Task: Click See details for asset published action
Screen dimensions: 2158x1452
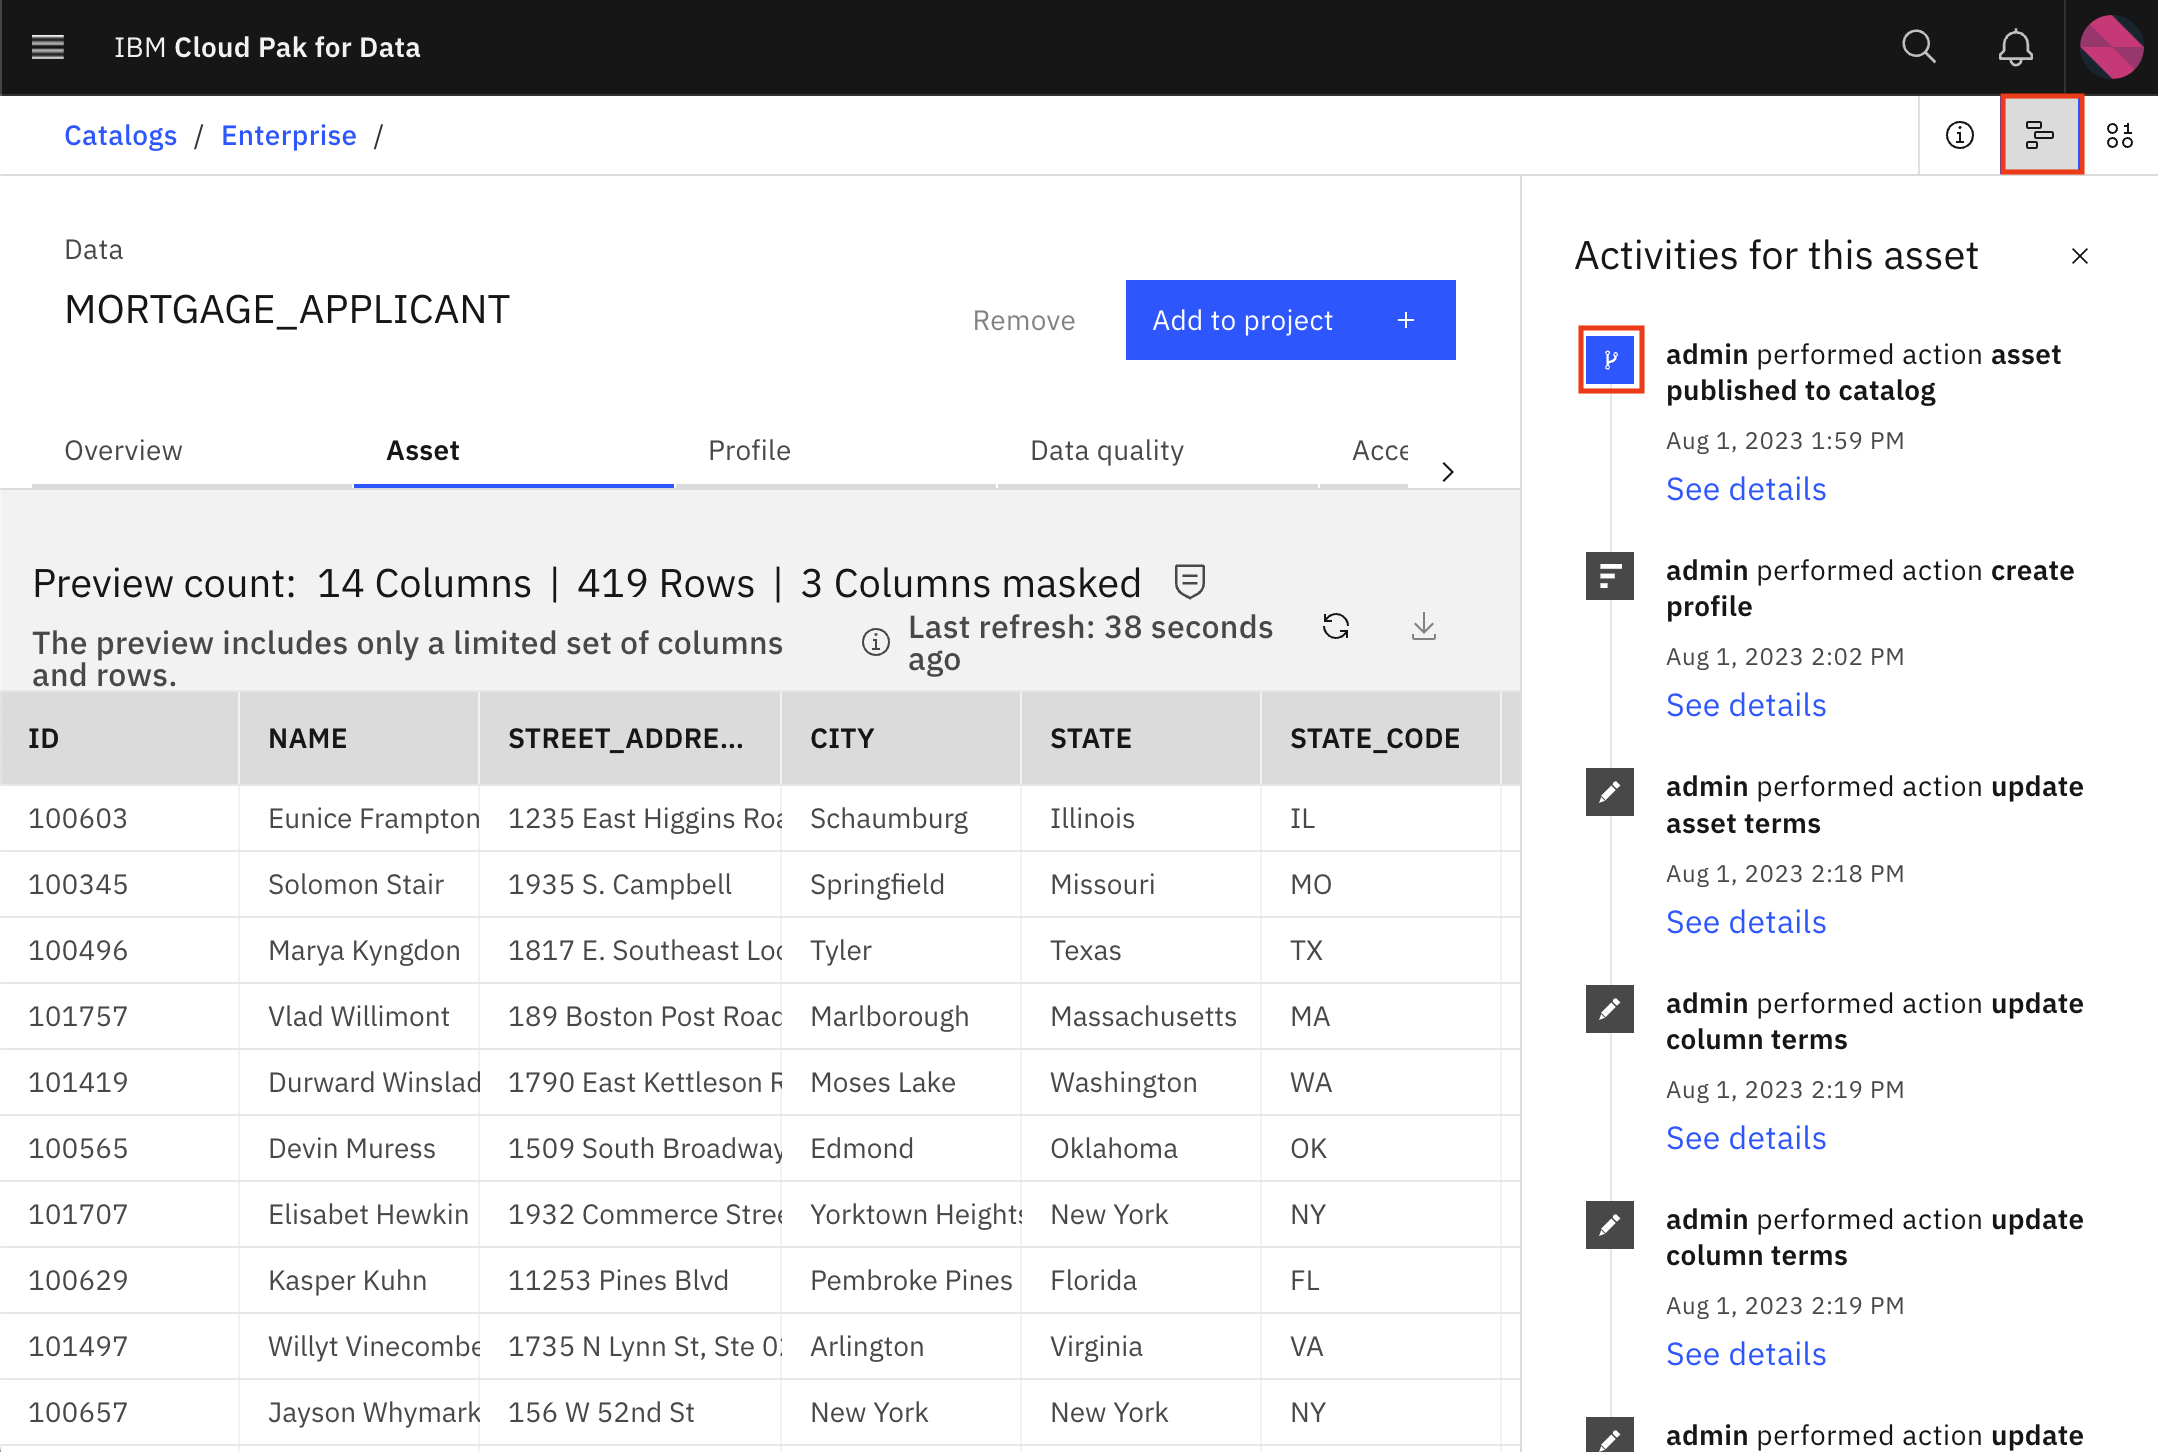Action: (x=1745, y=486)
